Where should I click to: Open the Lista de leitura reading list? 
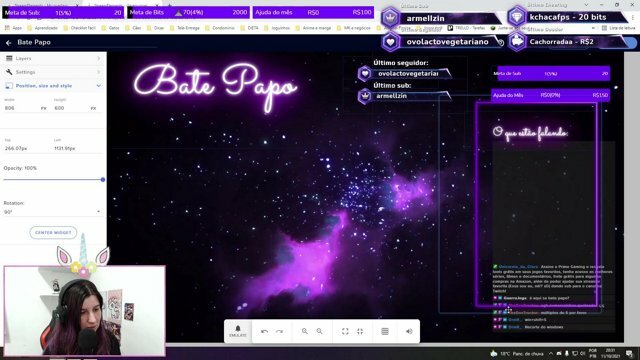pyautogui.click(x=618, y=28)
